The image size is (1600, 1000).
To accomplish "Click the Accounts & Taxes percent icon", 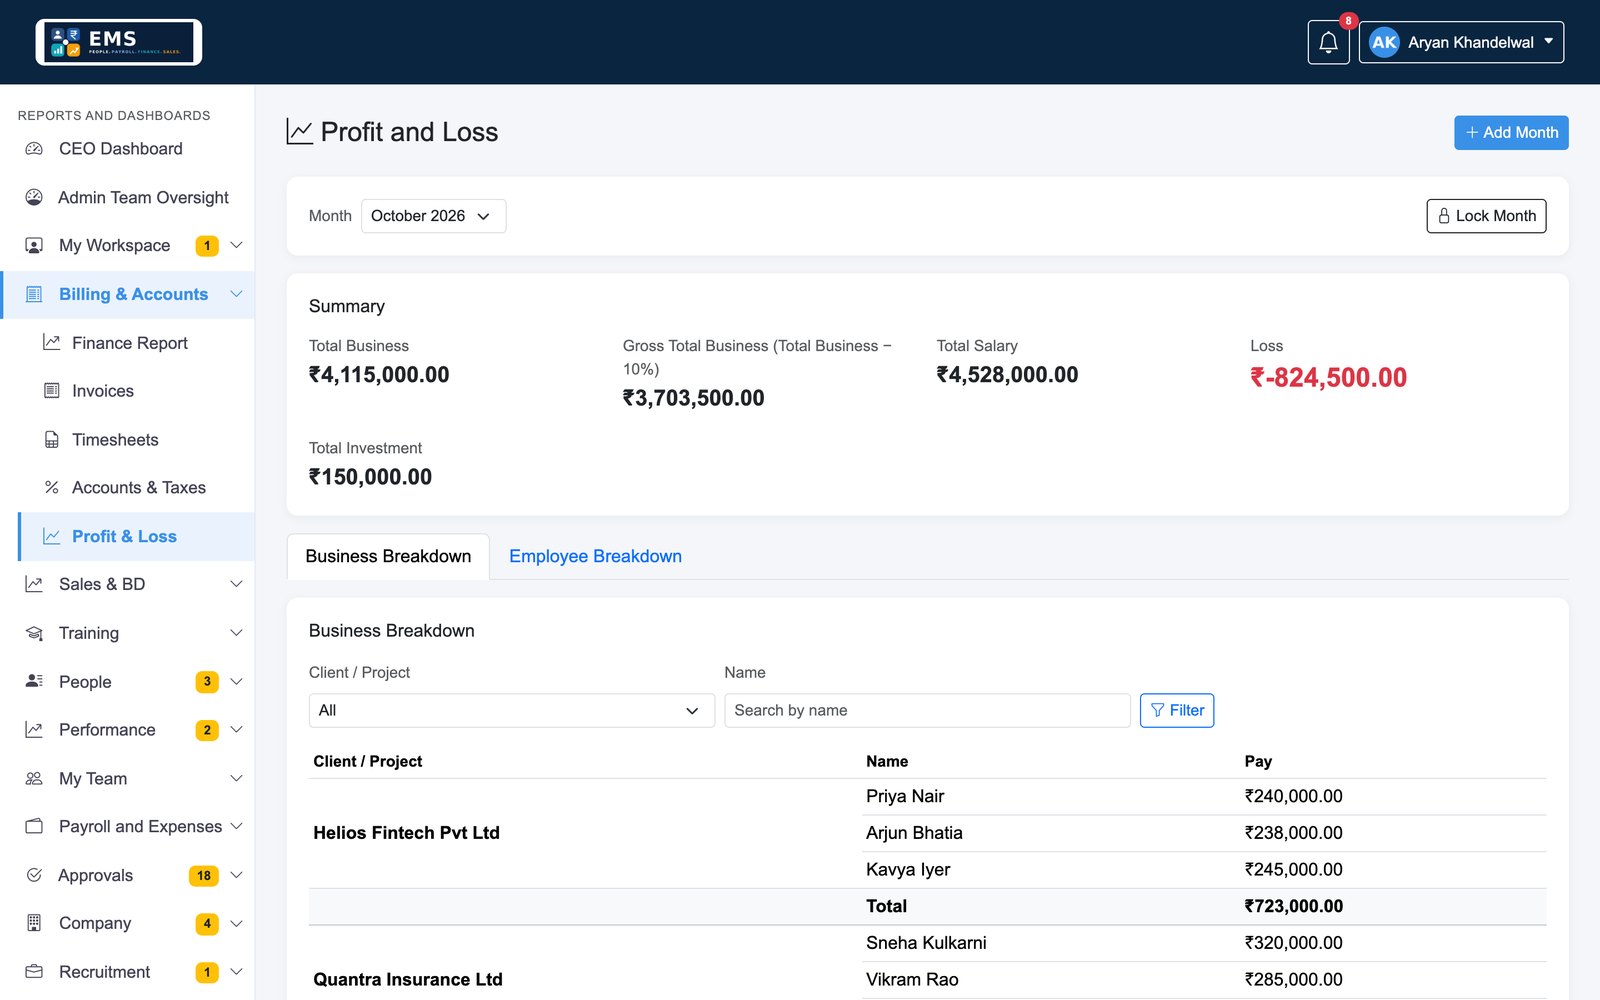I will (52, 488).
